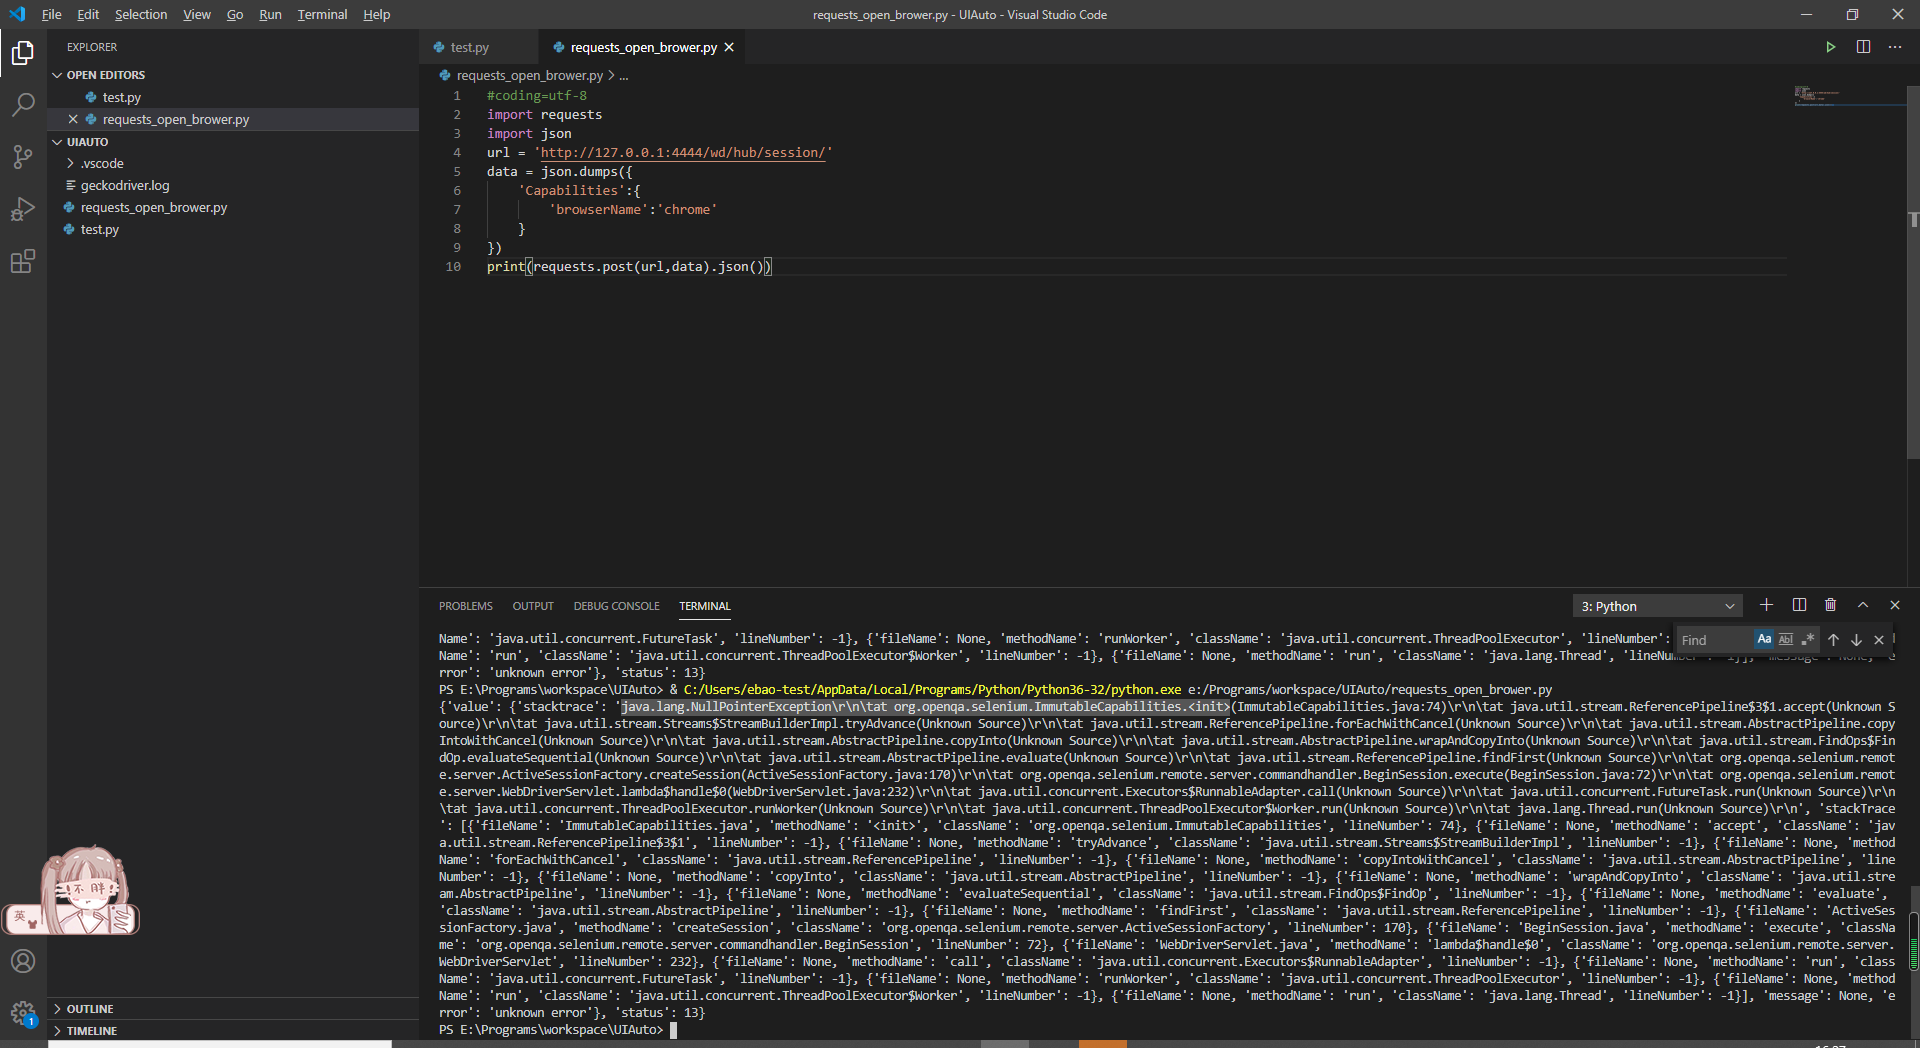Open geckodriver.log in the file tree
Image resolution: width=1920 pixels, height=1048 pixels.
click(x=233, y=185)
